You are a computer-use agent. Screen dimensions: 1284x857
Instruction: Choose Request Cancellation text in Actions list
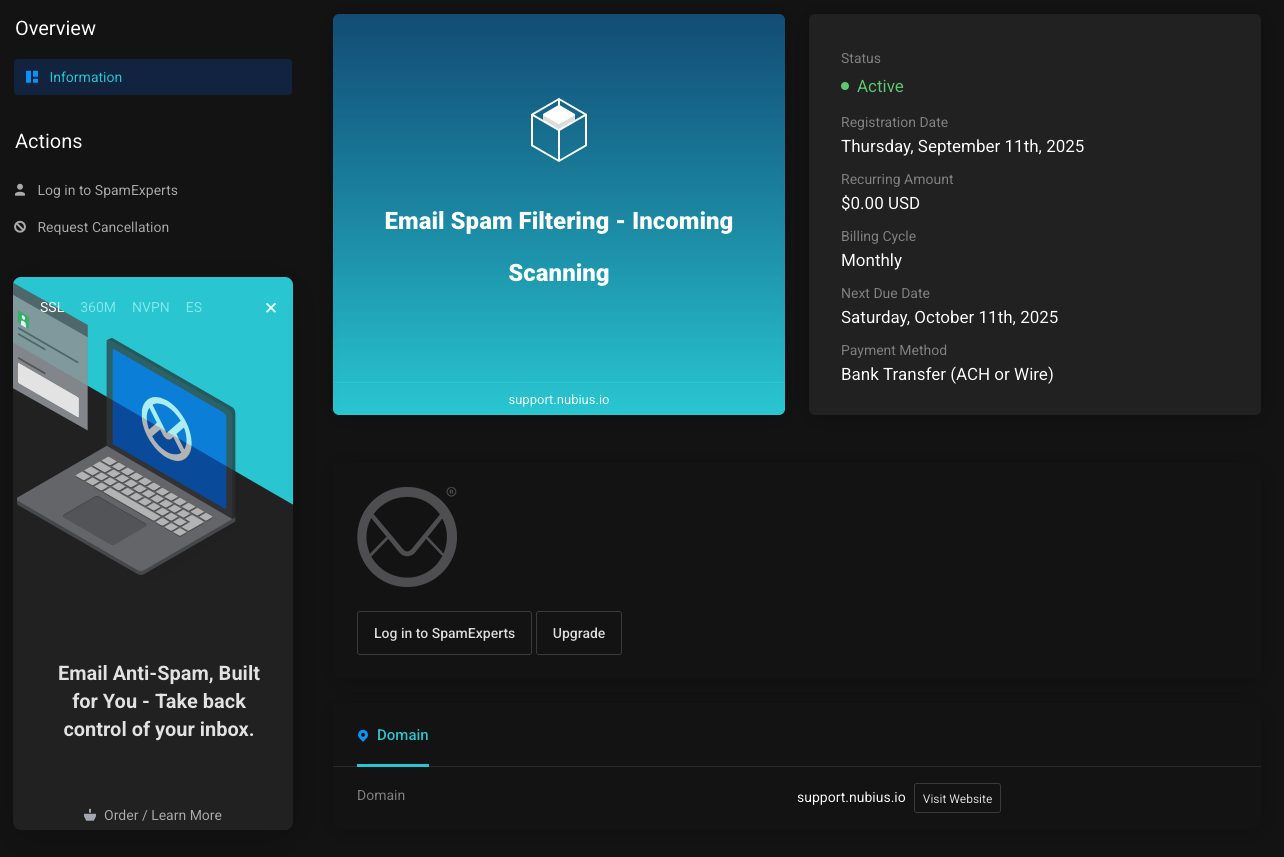point(103,227)
